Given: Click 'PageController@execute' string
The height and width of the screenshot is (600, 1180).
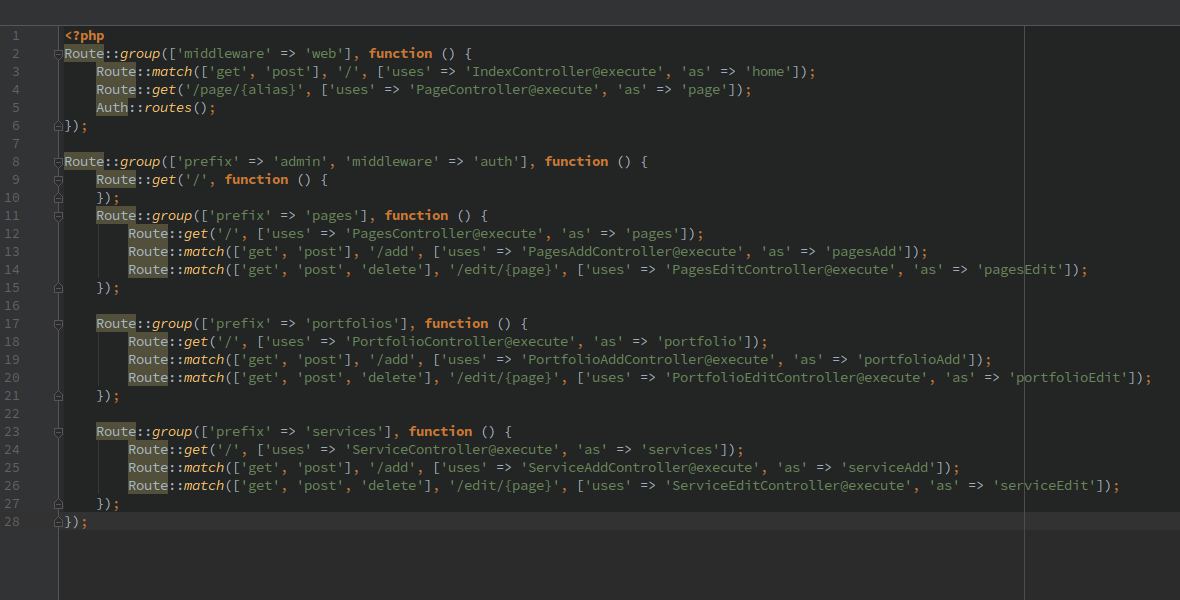Looking at the screenshot, I should click(505, 90).
